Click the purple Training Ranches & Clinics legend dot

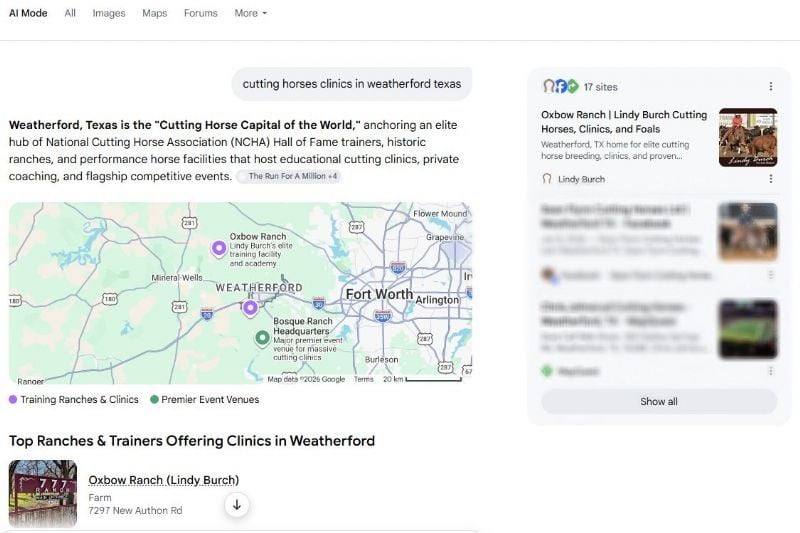(13, 399)
